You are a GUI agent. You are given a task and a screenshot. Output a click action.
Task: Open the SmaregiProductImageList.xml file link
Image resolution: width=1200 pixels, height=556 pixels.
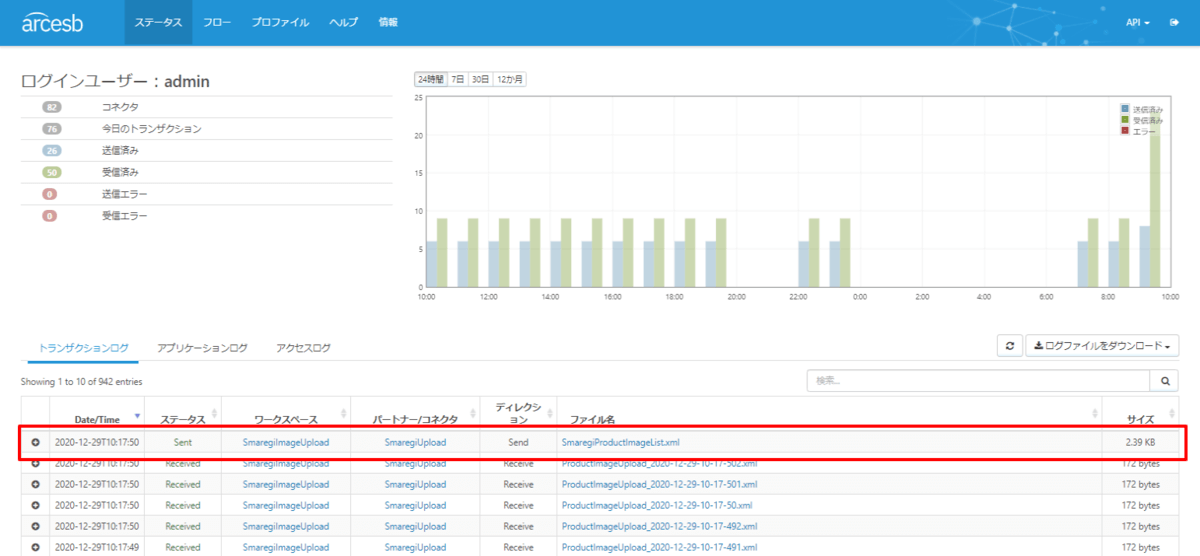point(620,442)
